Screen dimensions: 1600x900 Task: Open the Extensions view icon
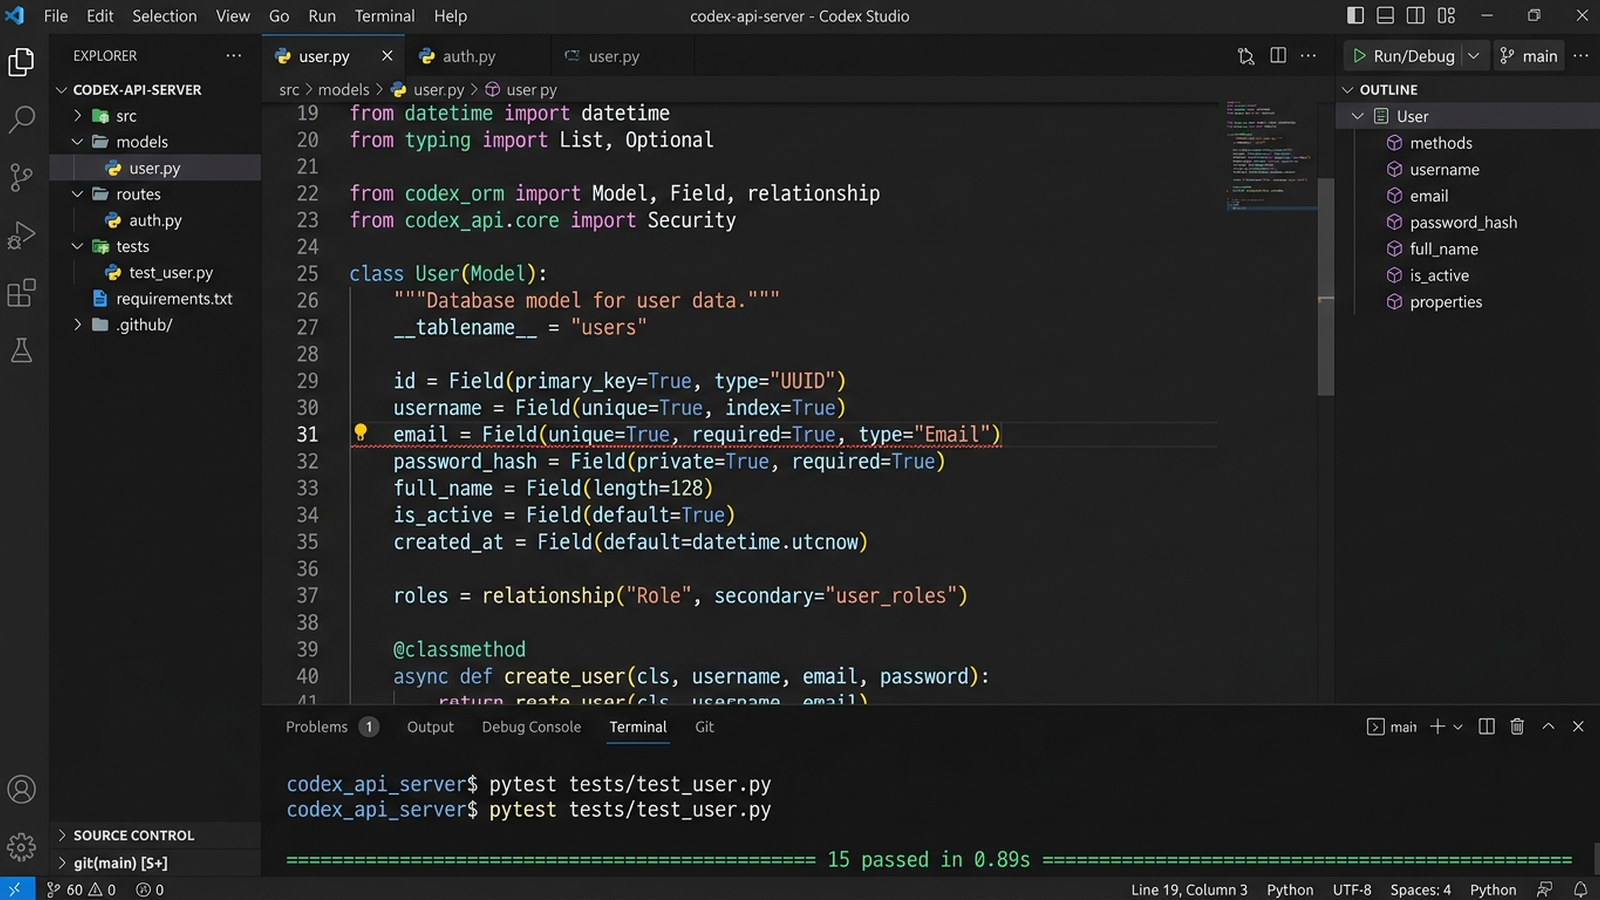[x=21, y=293]
